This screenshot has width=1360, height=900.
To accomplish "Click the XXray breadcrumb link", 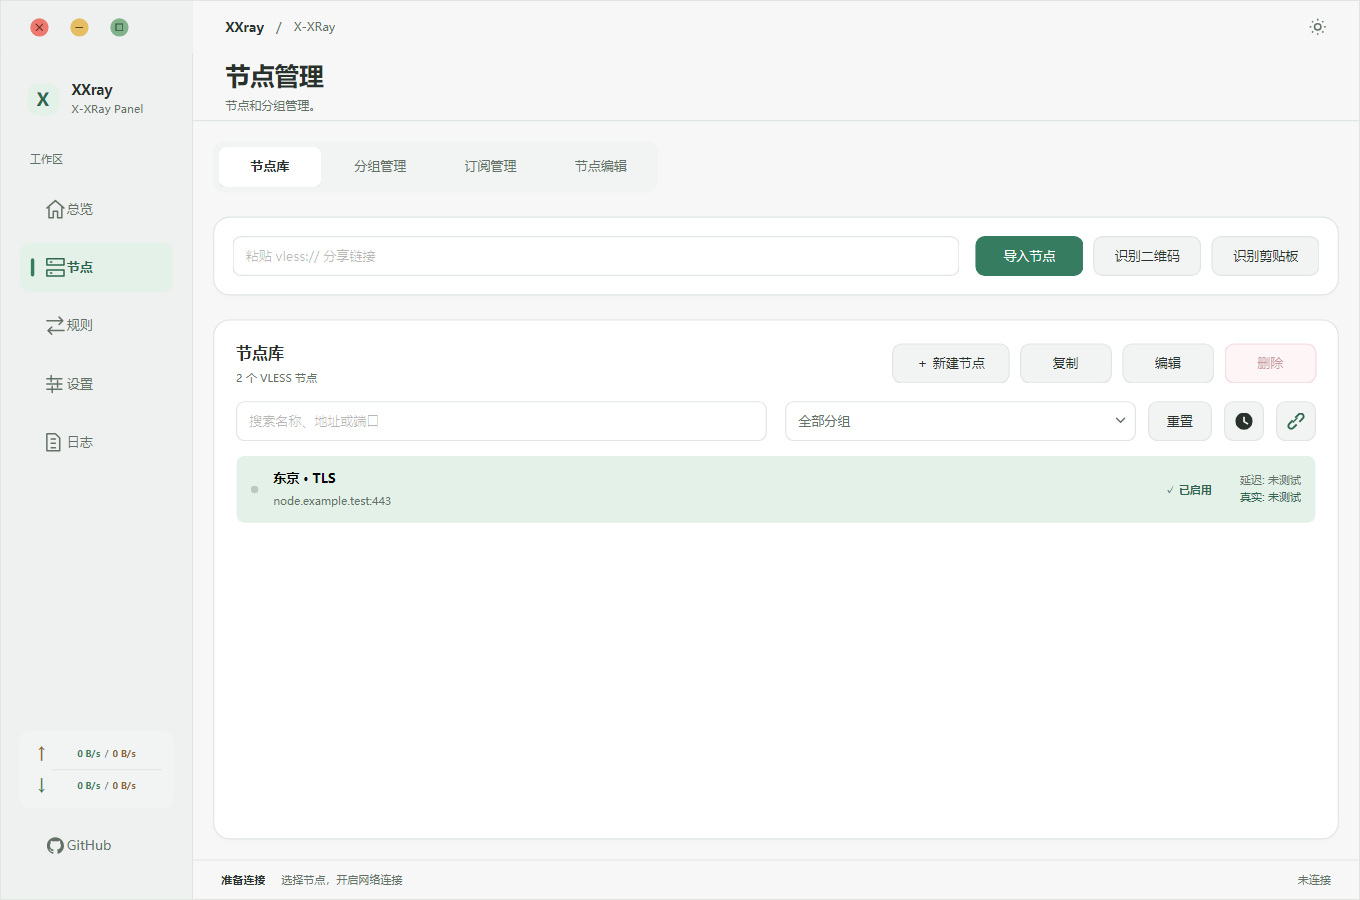I will (x=245, y=27).
